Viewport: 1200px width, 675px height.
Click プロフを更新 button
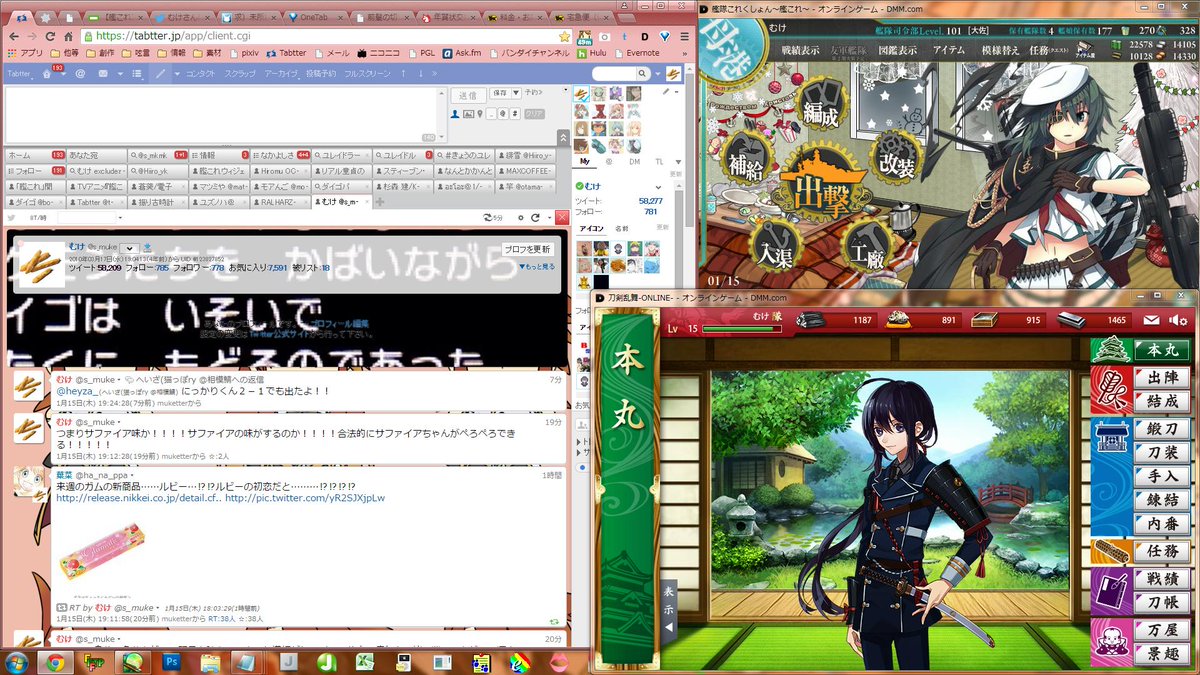[527, 248]
